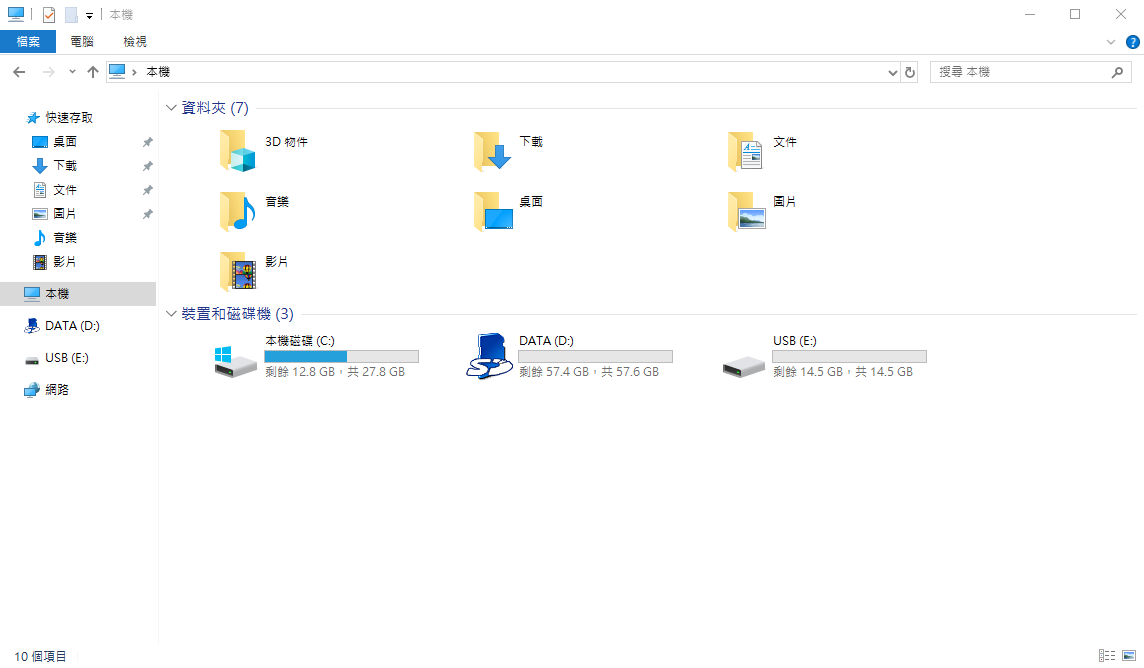The width and height of the screenshot is (1144, 668).
Task: Click the 文件 icon in sidebar
Action: tap(40, 190)
